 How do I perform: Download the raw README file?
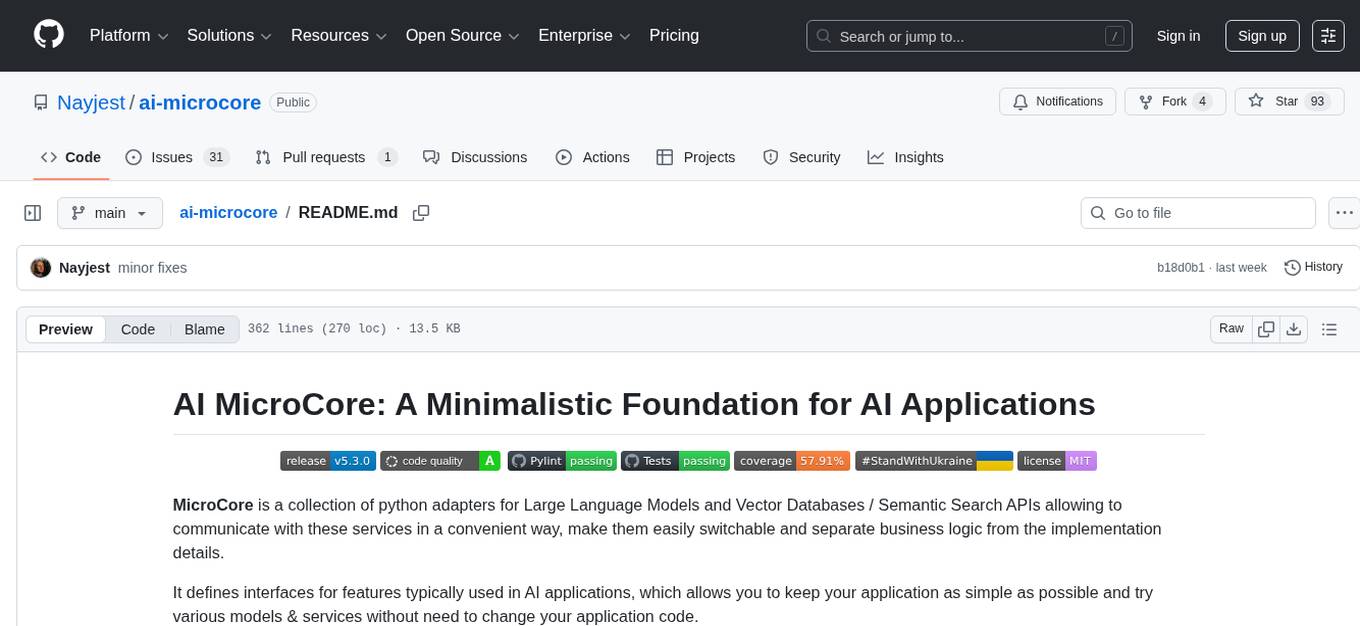click(x=1294, y=328)
